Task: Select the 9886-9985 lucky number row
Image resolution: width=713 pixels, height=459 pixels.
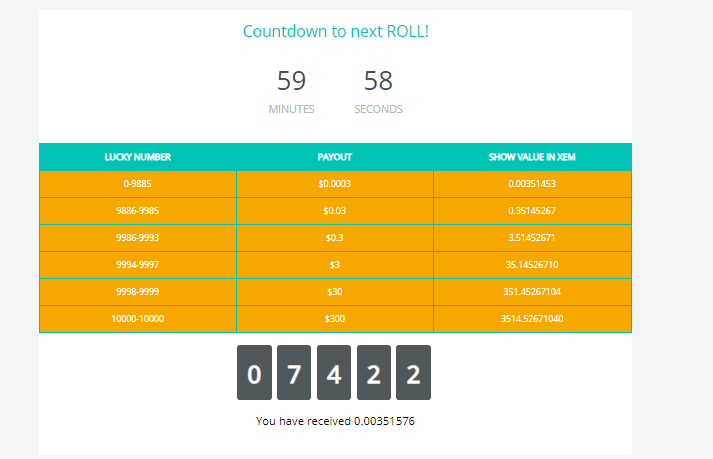Action: [x=137, y=211]
